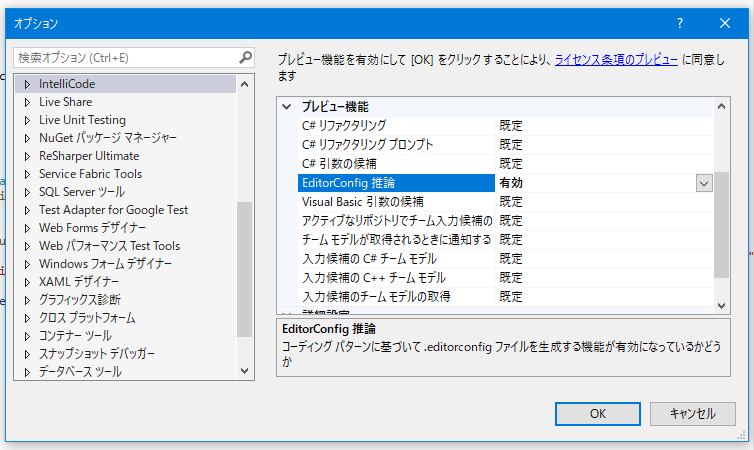754x450 pixels.
Task: Select ReSharper Ultimate tree item
Action: [x=89, y=156]
